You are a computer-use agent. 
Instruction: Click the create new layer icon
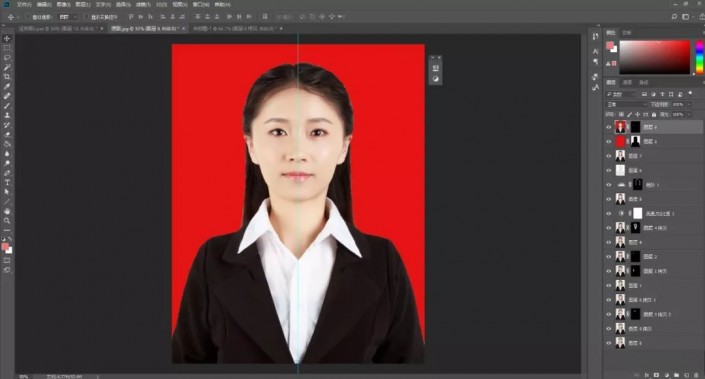click(x=686, y=375)
